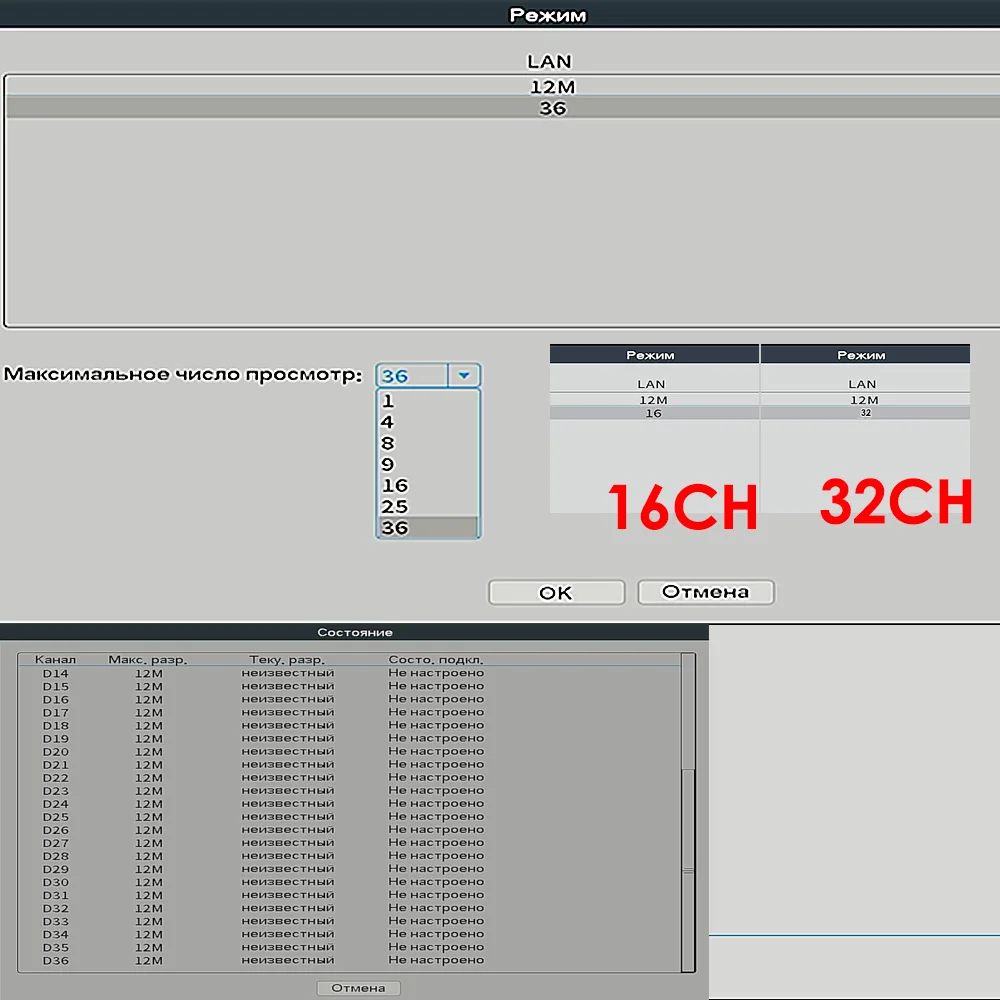1000x1000 pixels.
Task: Select channel D30 row
Action: tap(349, 883)
